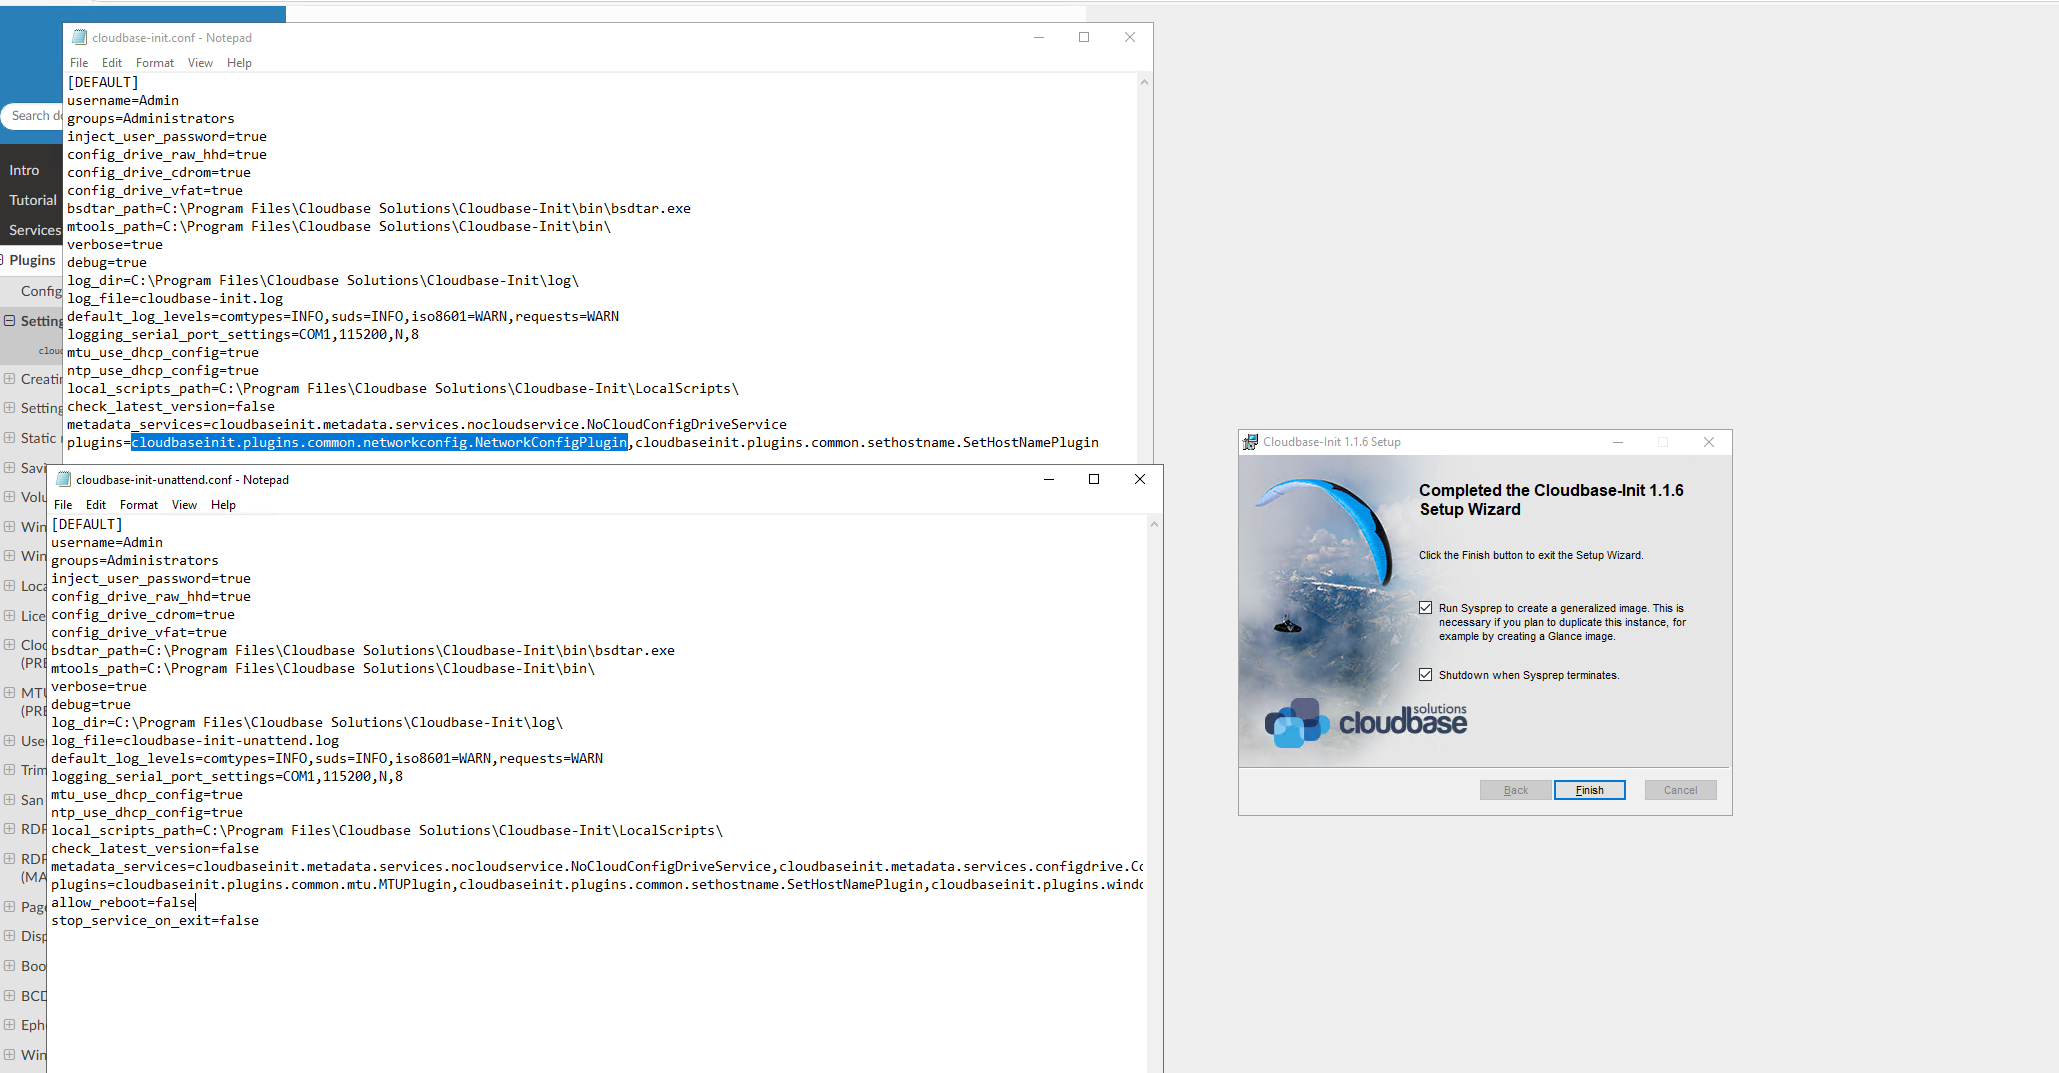Screen dimensions: 2059x1073
Task: Uncheck Shutdown when Sysprep terminates
Action: click(1425, 675)
